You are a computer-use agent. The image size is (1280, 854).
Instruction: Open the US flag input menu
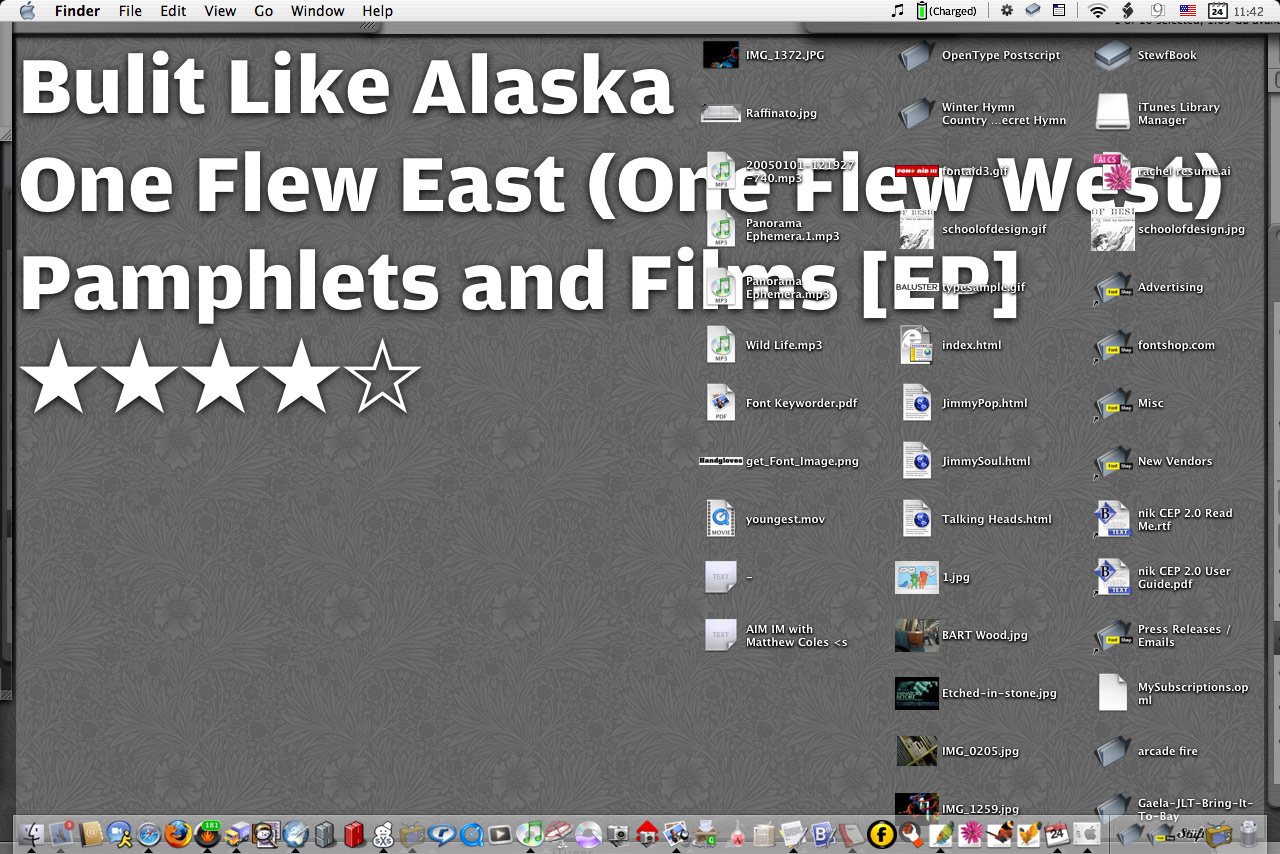(x=1187, y=11)
